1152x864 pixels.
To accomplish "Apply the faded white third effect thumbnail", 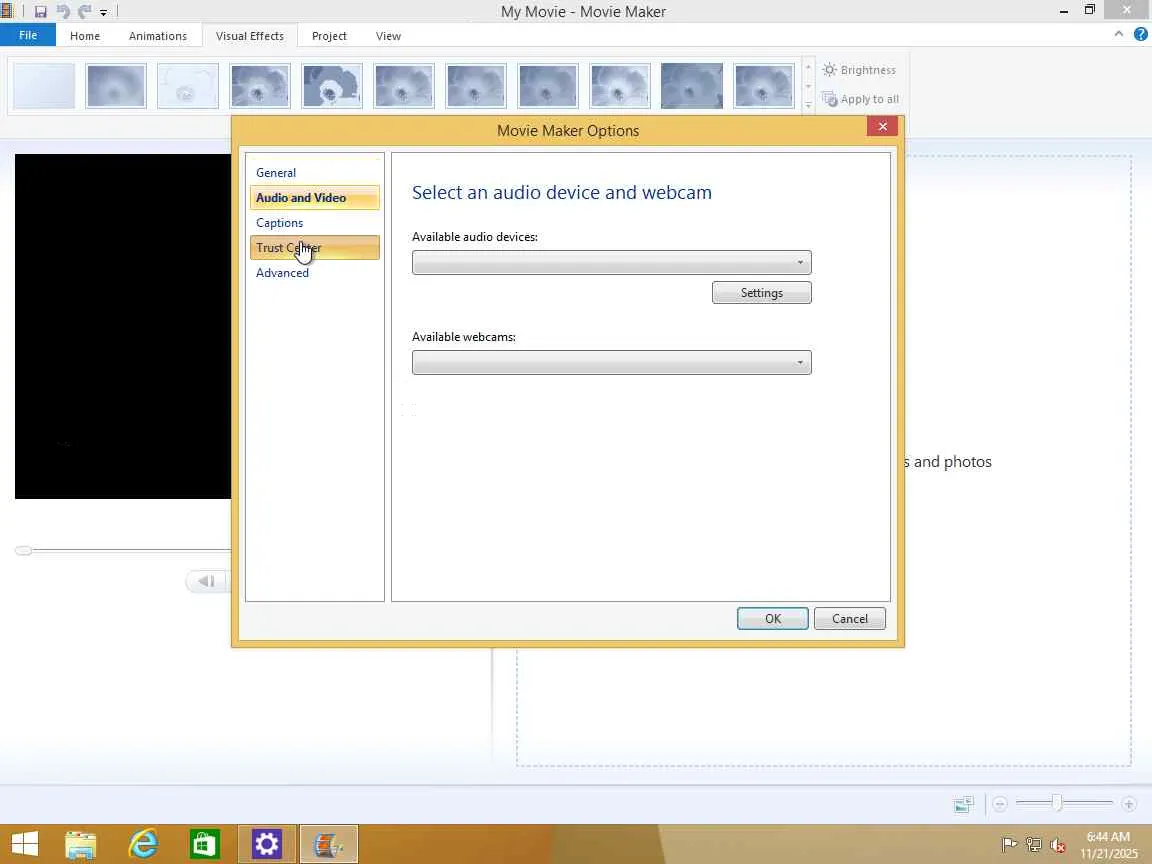I will tap(188, 86).
